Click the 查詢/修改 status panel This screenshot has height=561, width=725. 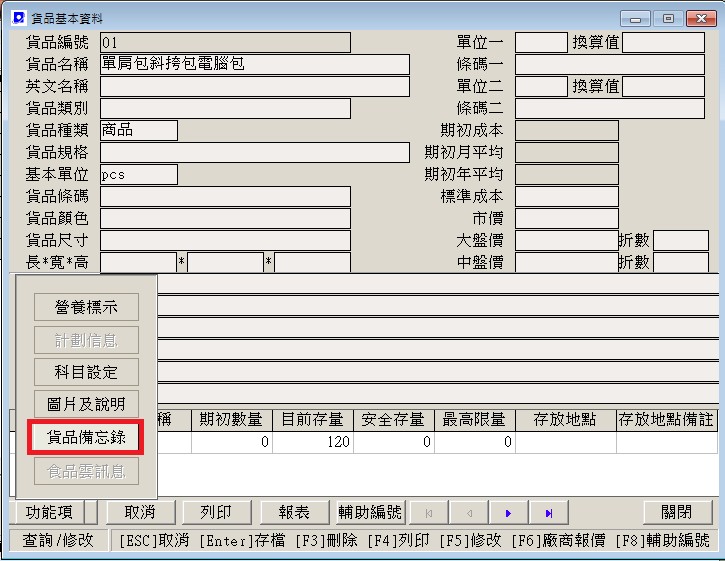59,540
